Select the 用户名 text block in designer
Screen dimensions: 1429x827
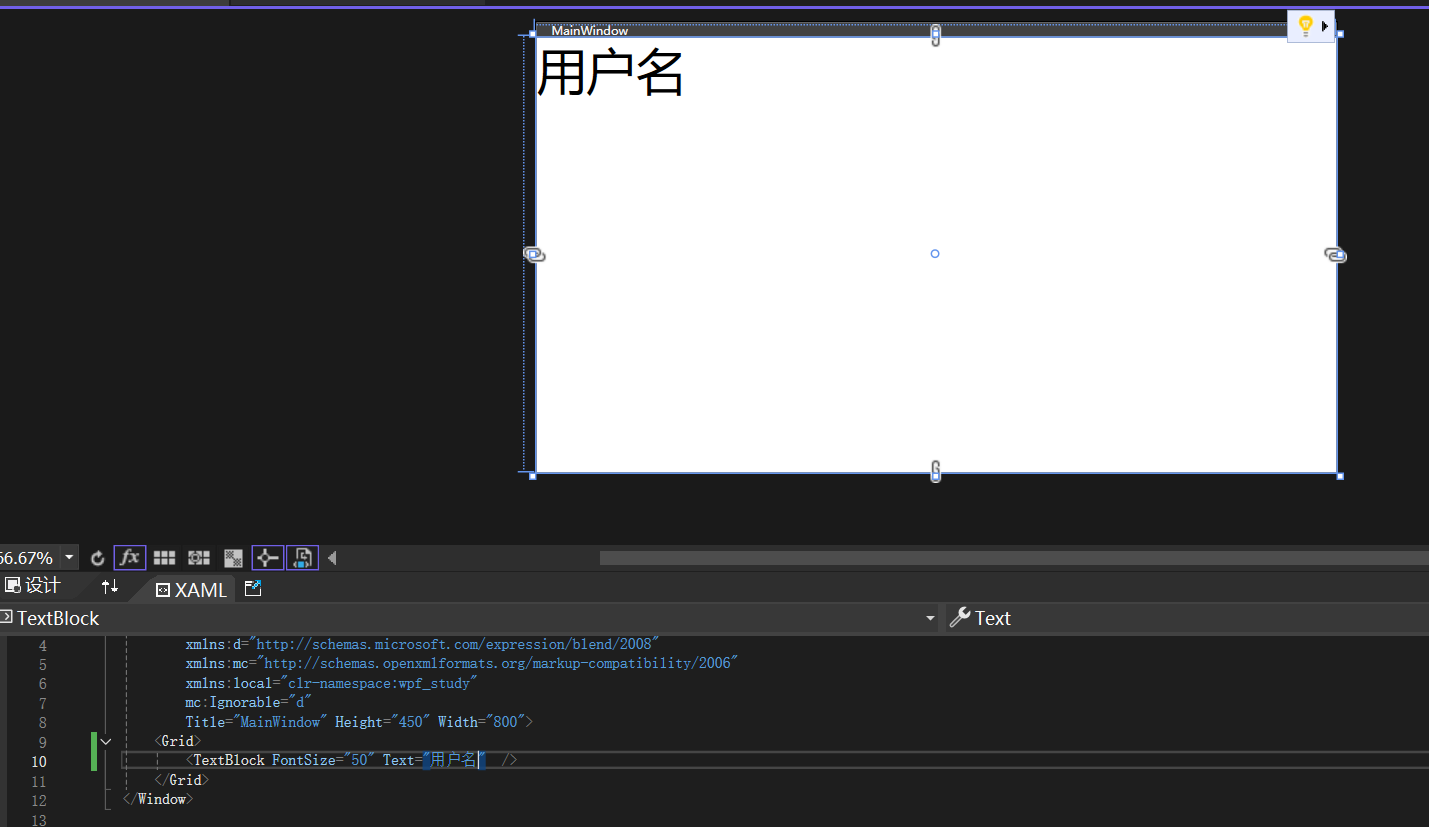(610, 73)
